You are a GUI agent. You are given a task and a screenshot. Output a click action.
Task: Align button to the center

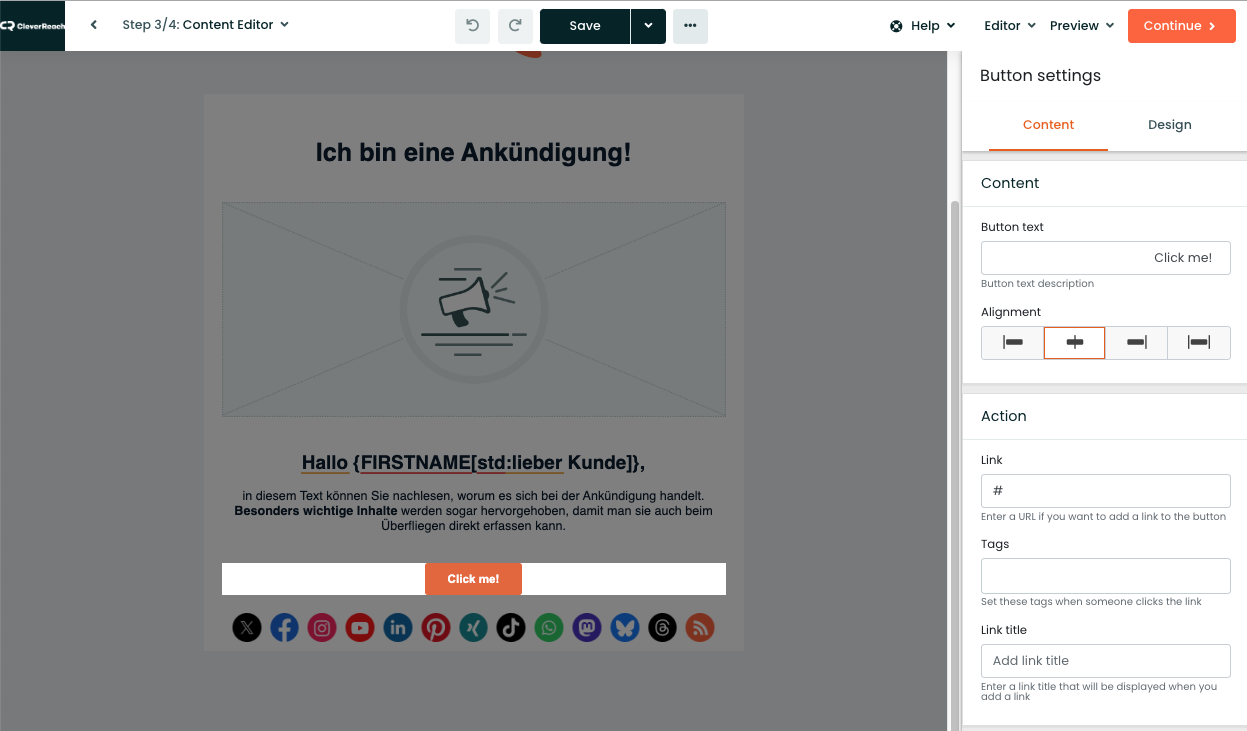tap(1074, 342)
